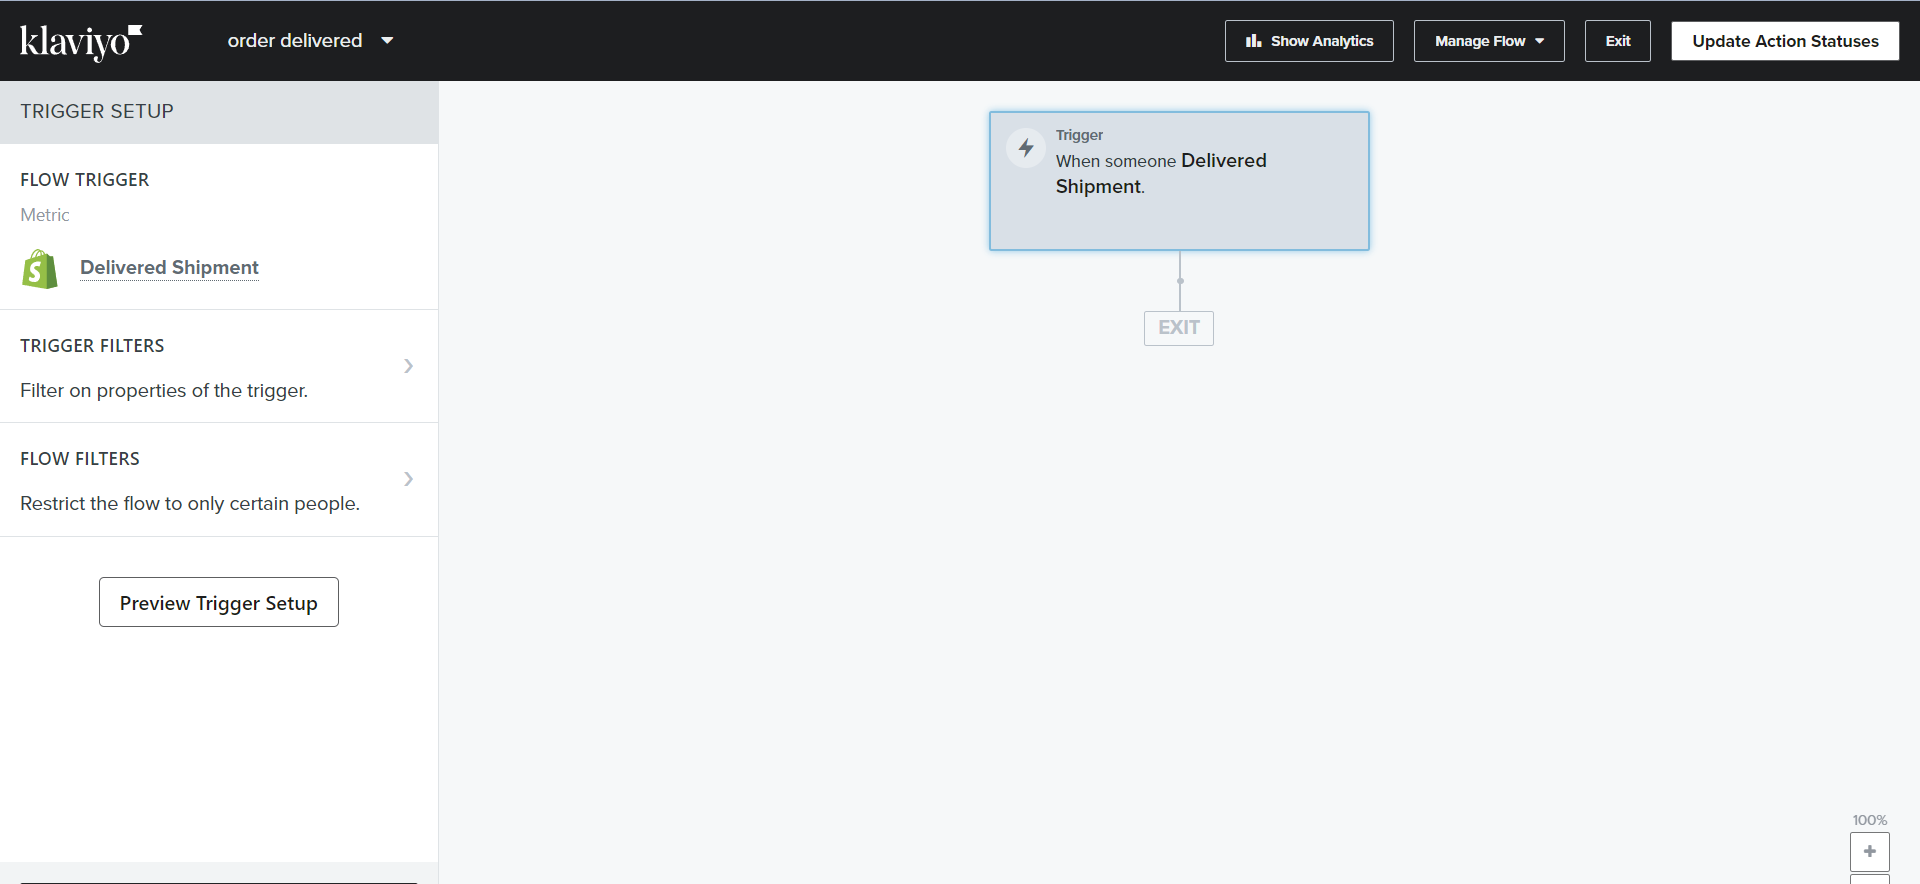Click the Klaviyo logo

81,42
